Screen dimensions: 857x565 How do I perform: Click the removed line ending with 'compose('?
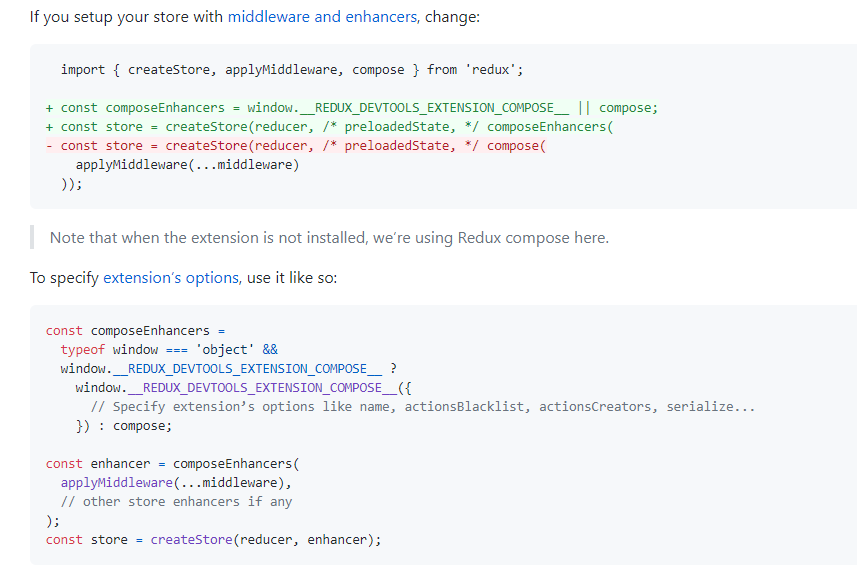click(x=296, y=146)
